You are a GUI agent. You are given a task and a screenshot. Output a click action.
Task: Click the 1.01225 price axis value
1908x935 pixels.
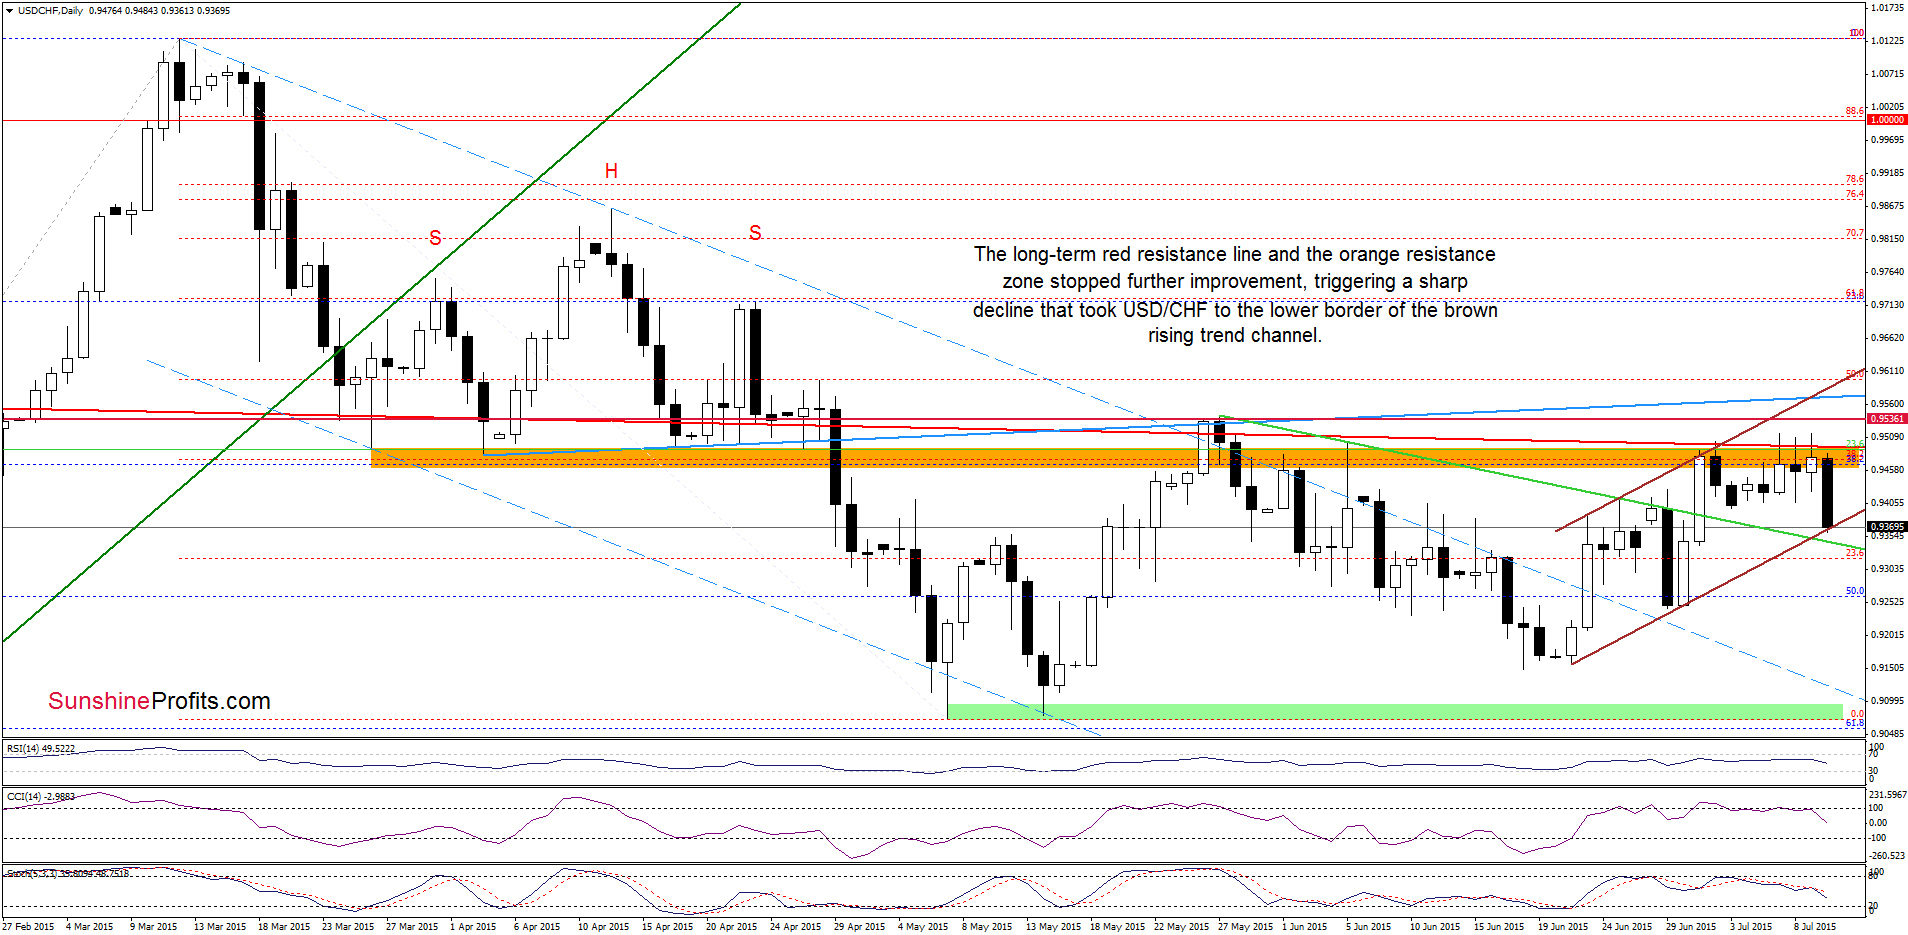[x=1887, y=41]
